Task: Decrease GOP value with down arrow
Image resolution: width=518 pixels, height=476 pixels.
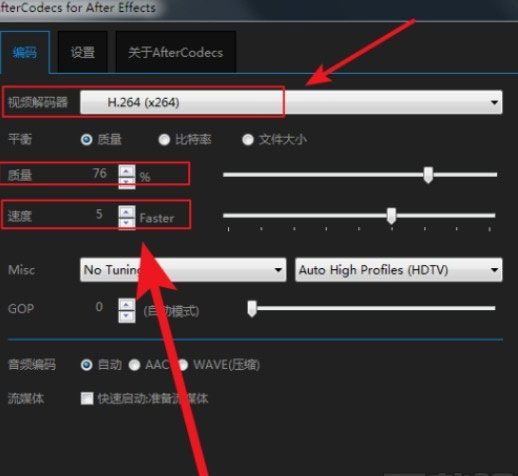Action: click(x=127, y=316)
